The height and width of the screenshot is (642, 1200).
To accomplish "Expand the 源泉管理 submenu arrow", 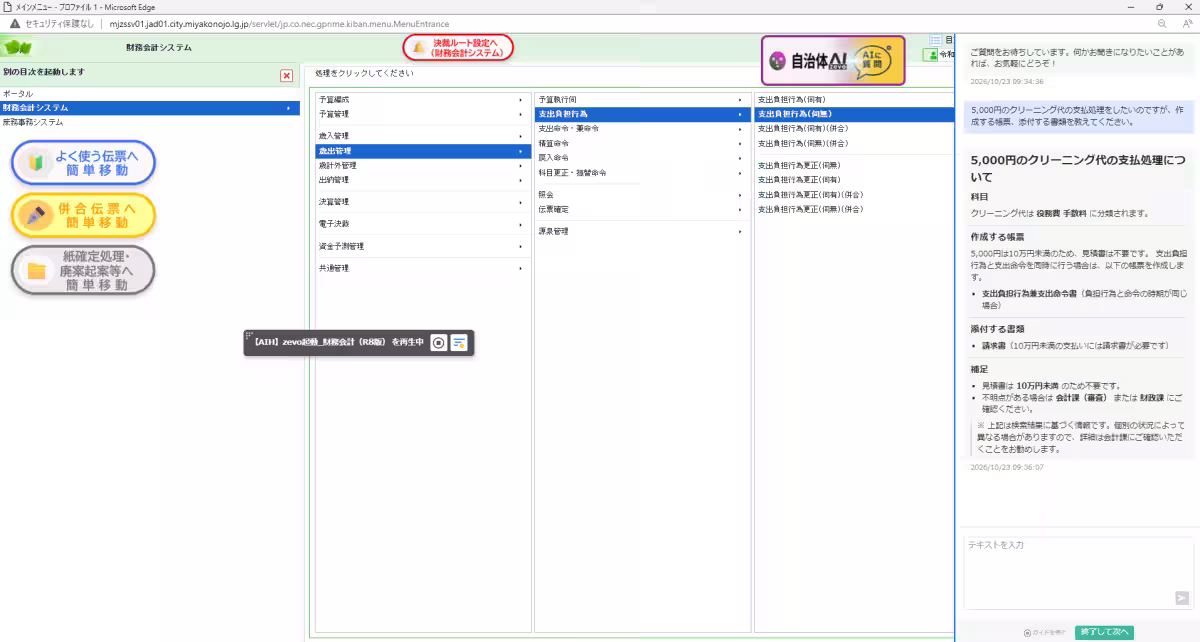I will pos(740,231).
